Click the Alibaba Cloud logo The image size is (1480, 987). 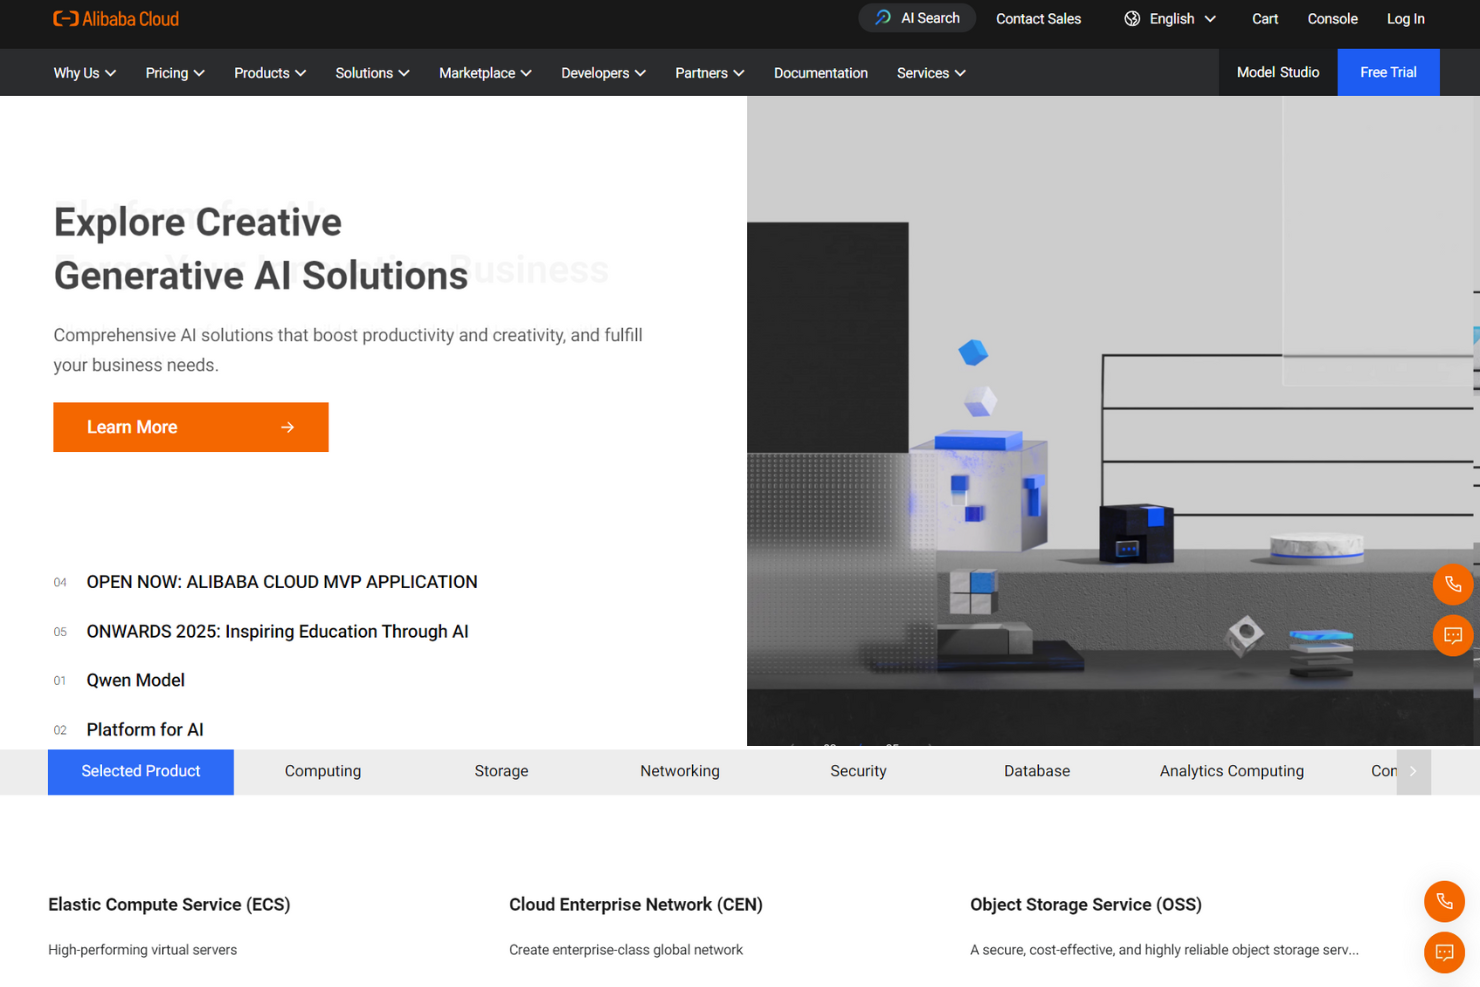(x=115, y=18)
